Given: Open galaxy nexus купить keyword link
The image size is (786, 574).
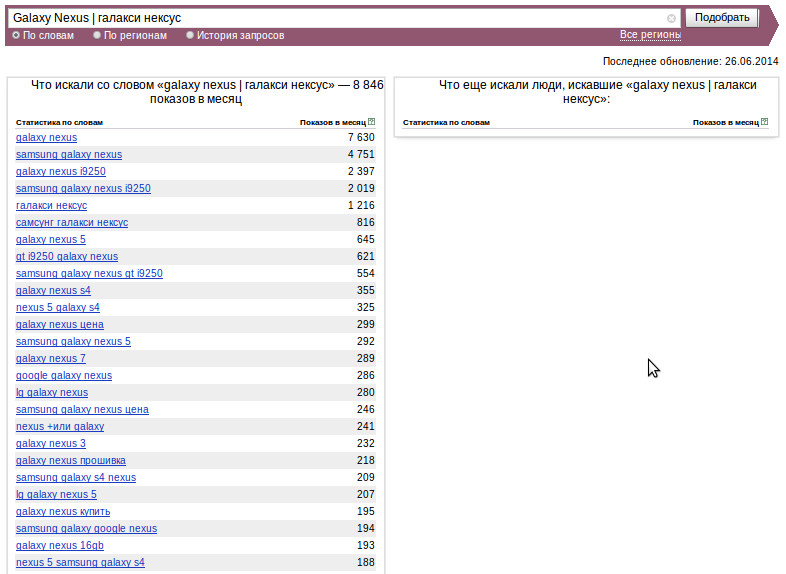Looking at the screenshot, I should pyautogui.click(x=63, y=512).
